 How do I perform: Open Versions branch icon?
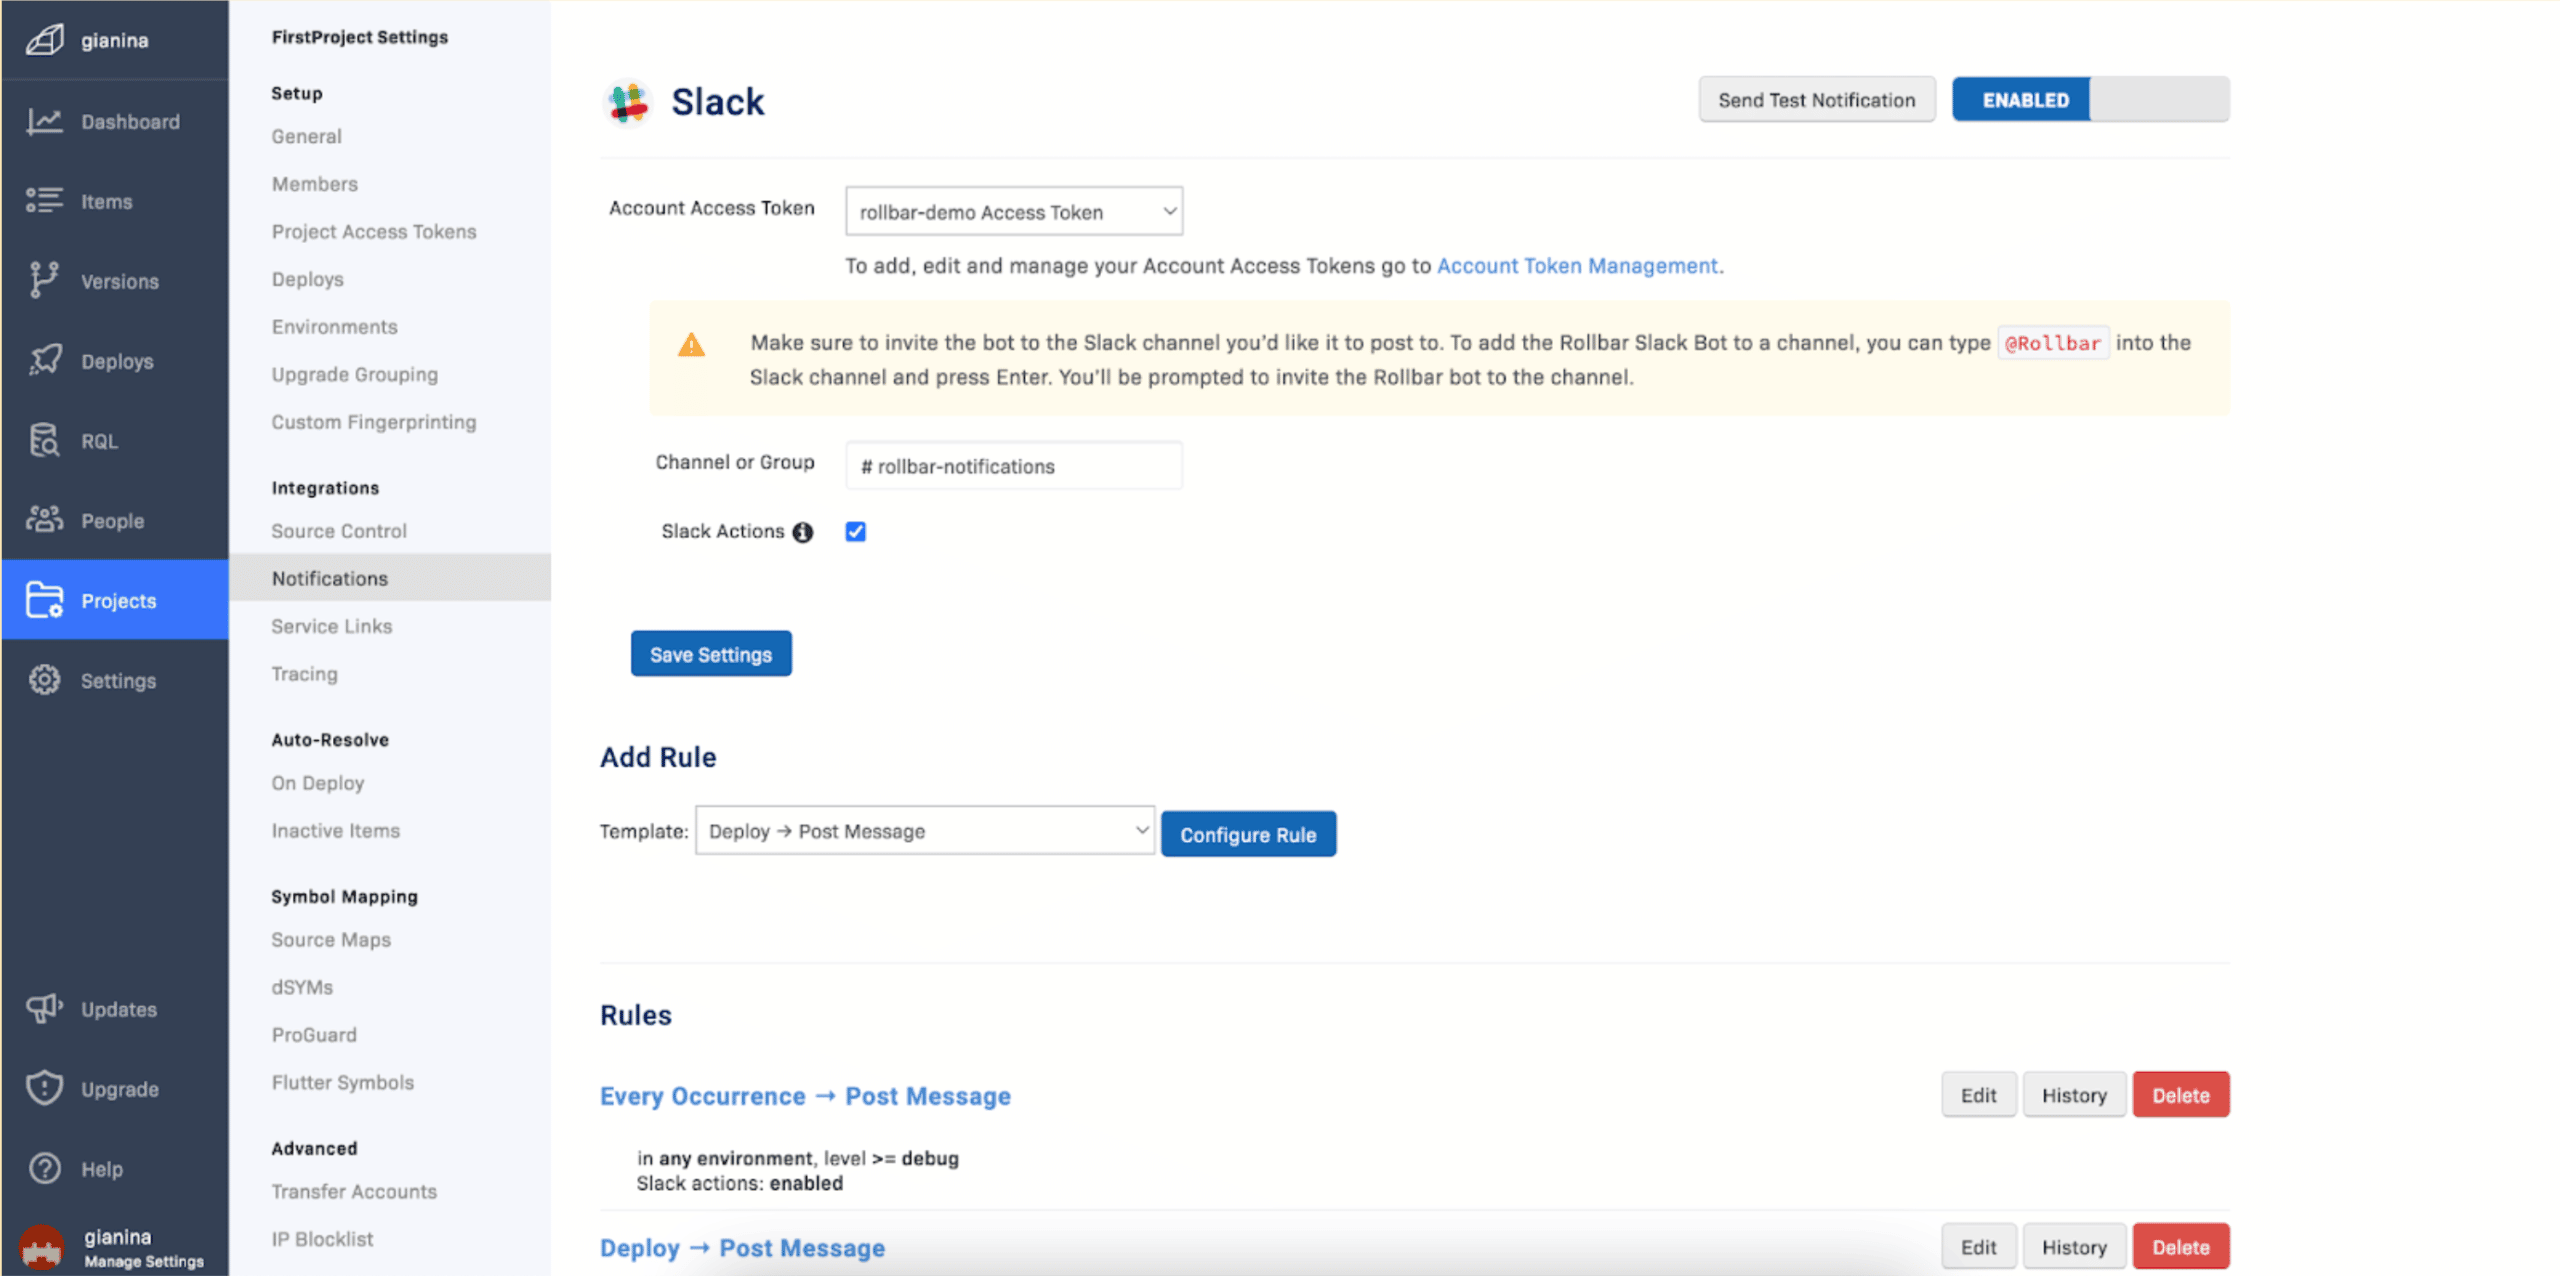tap(44, 280)
